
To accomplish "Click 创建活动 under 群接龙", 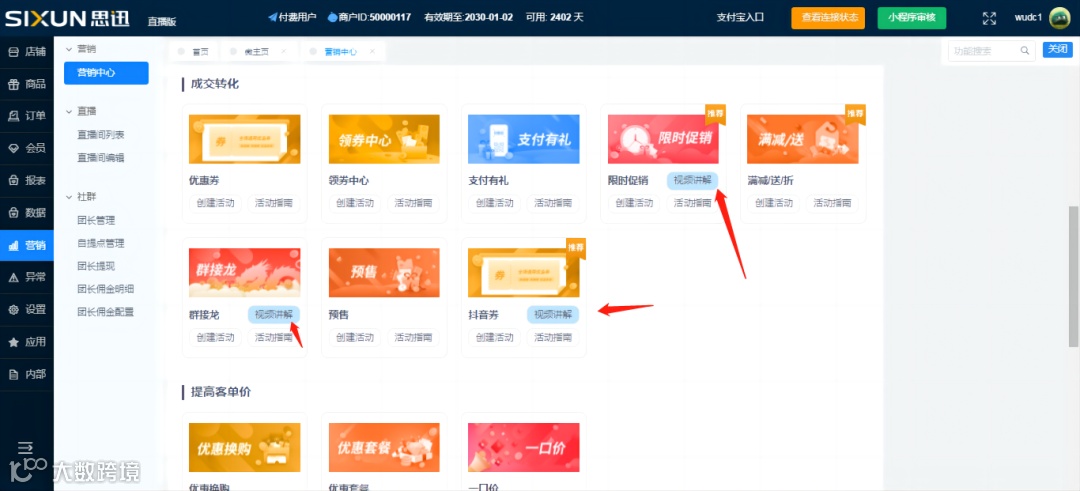I will pos(216,337).
